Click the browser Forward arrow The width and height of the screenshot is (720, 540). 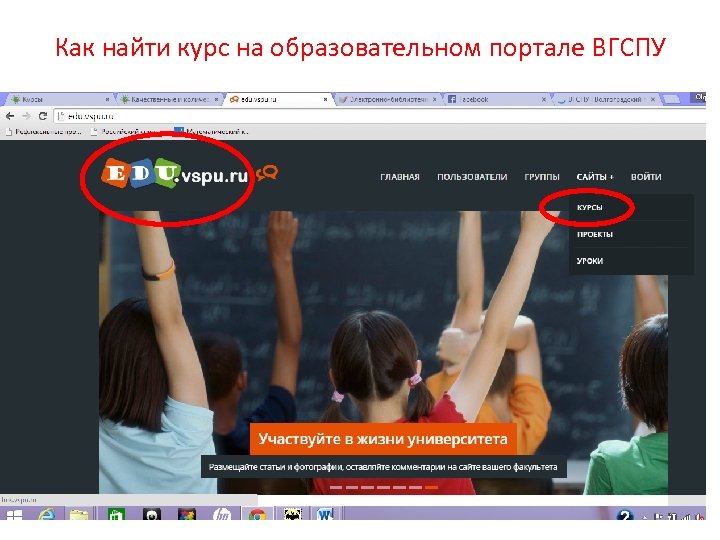(27, 116)
